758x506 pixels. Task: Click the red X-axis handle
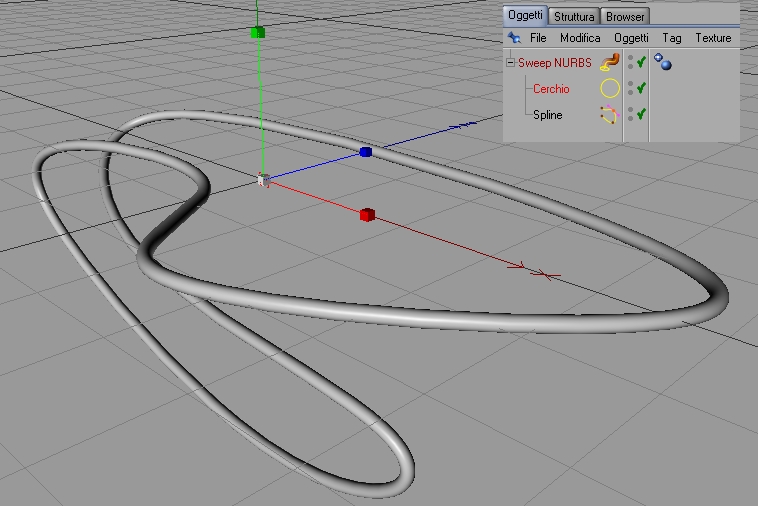367,215
